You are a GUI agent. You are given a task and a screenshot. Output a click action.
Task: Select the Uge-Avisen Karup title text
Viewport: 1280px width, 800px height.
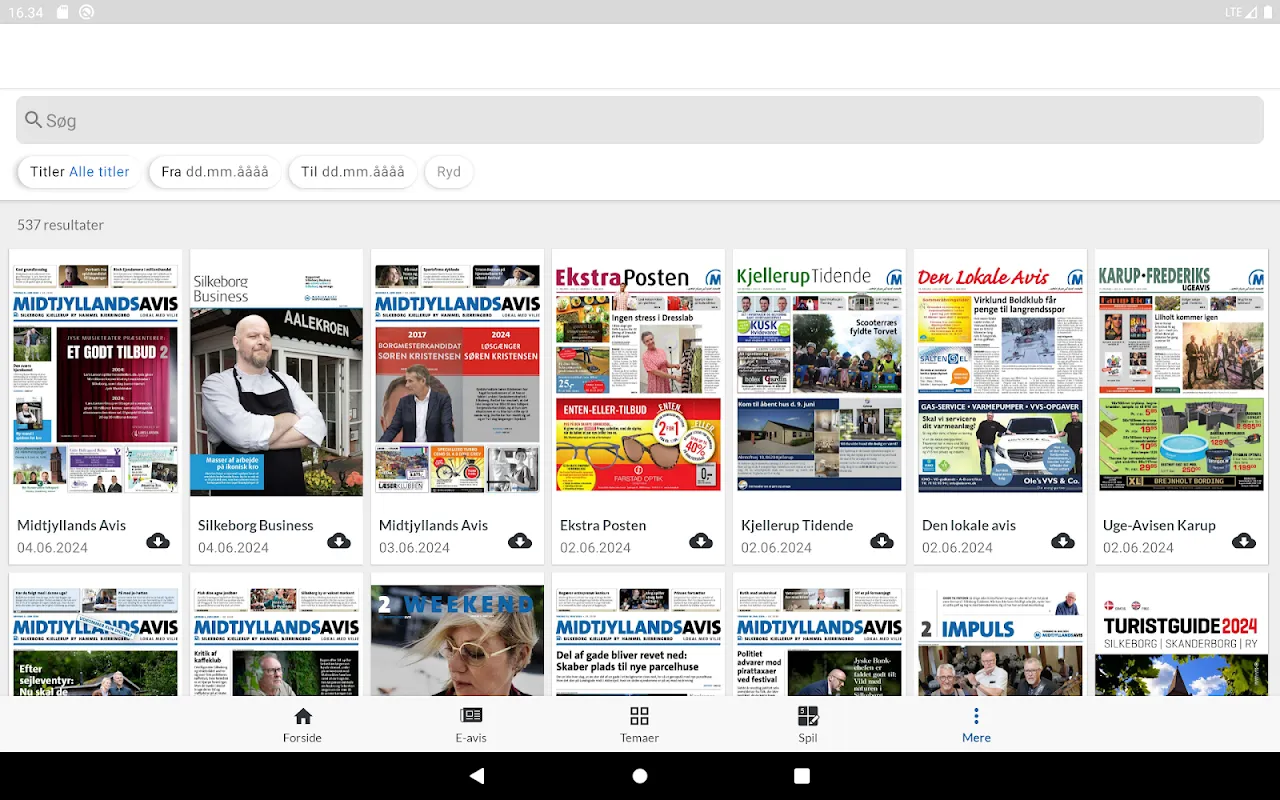click(1159, 525)
